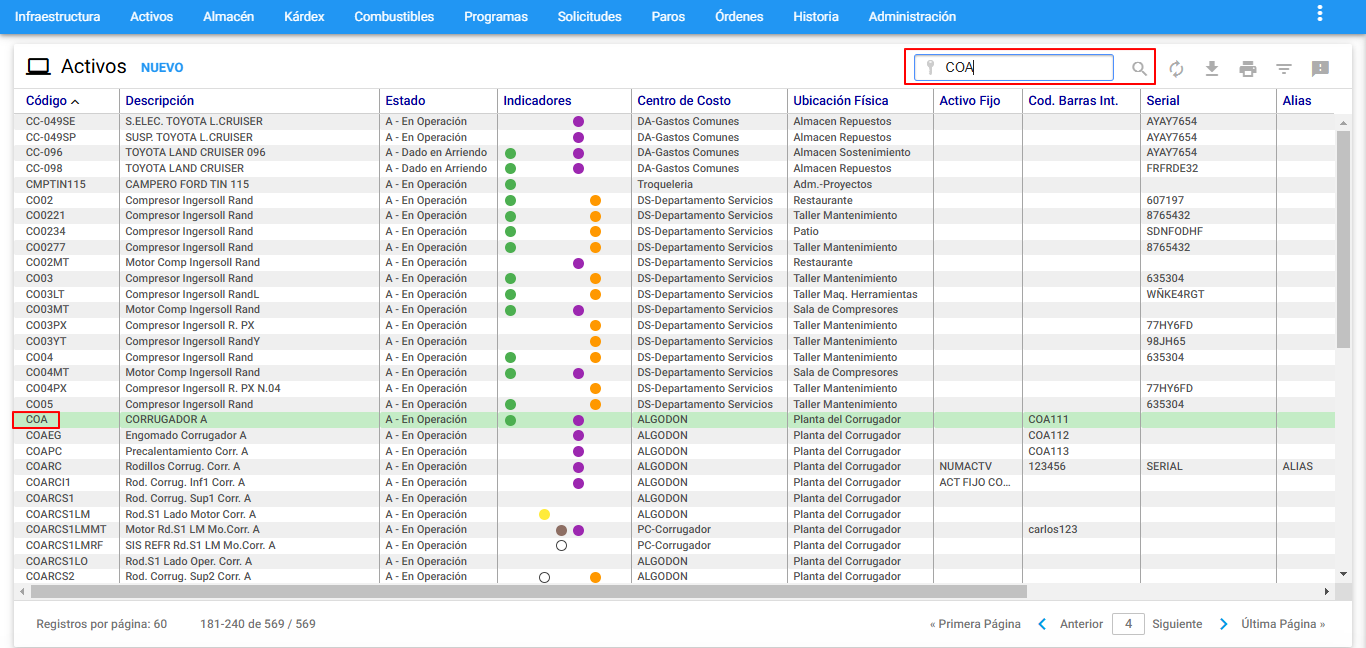Refresh the Activos list
The image size is (1366, 648).
click(x=1176, y=68)
